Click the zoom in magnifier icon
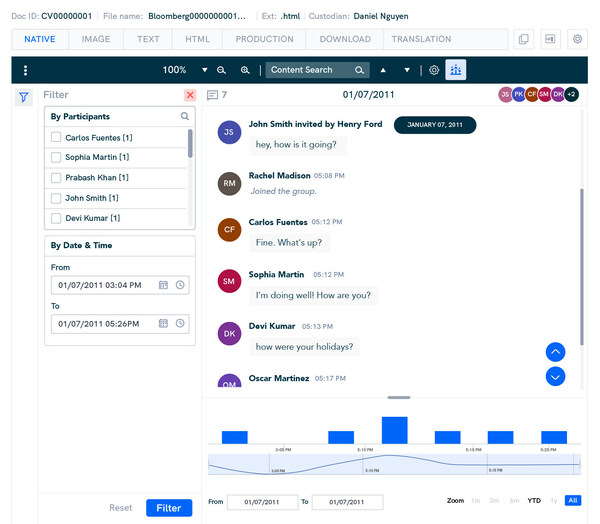The width and height of the screenshot is (600, 524). (245, 70)
